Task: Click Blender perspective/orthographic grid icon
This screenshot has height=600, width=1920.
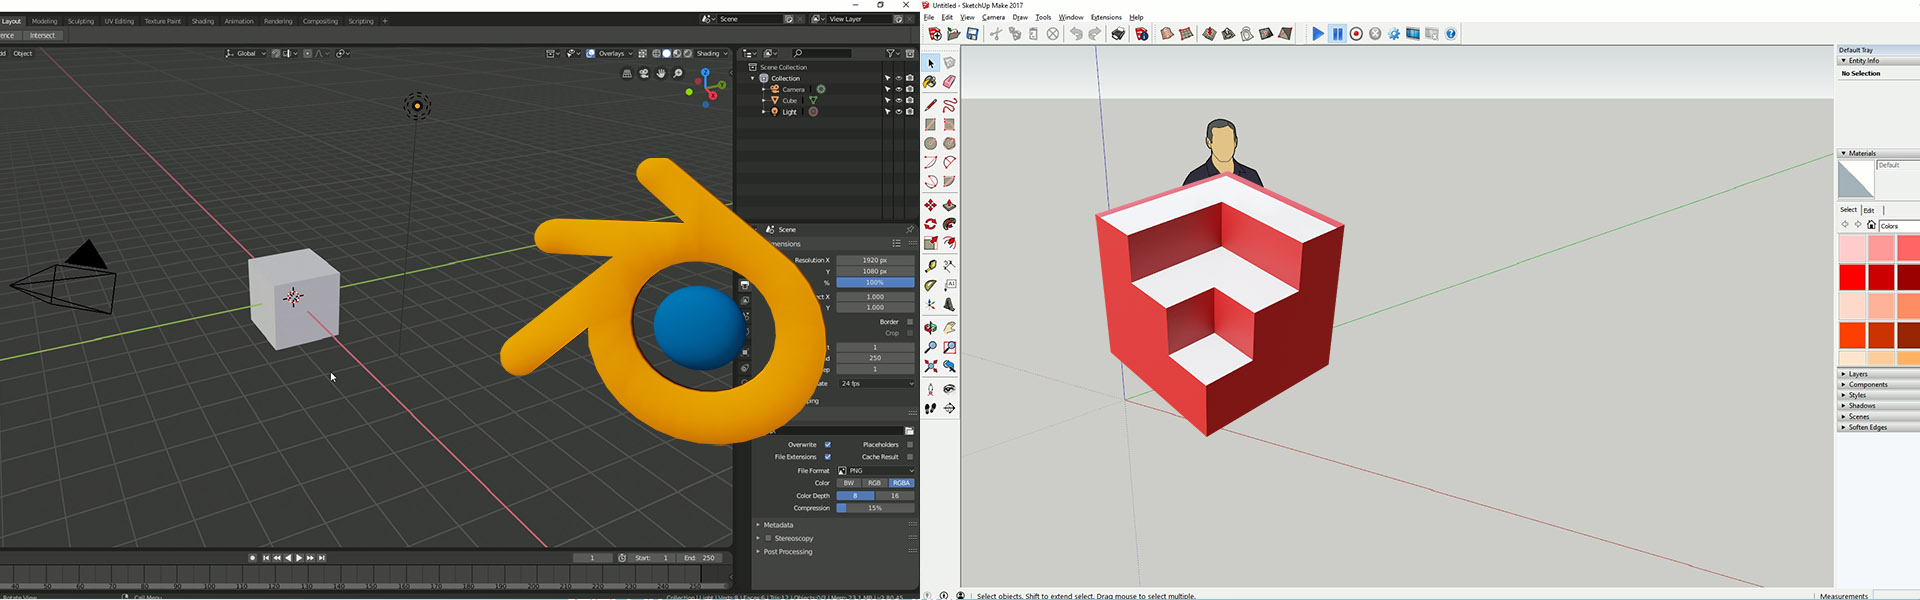Action: [627, 73]
